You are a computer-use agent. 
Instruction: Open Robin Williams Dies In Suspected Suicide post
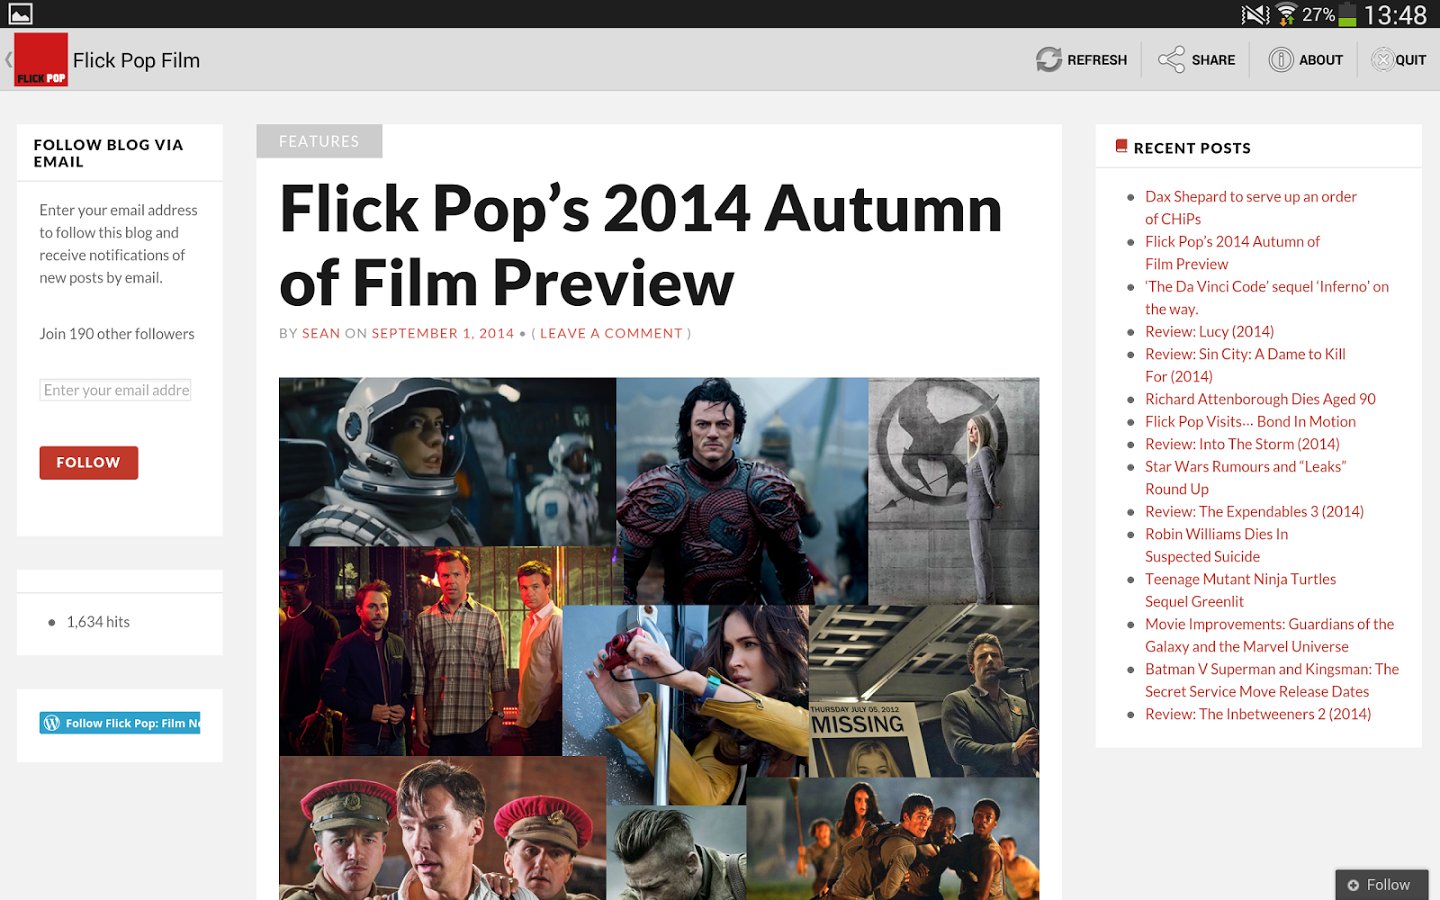1216,545
